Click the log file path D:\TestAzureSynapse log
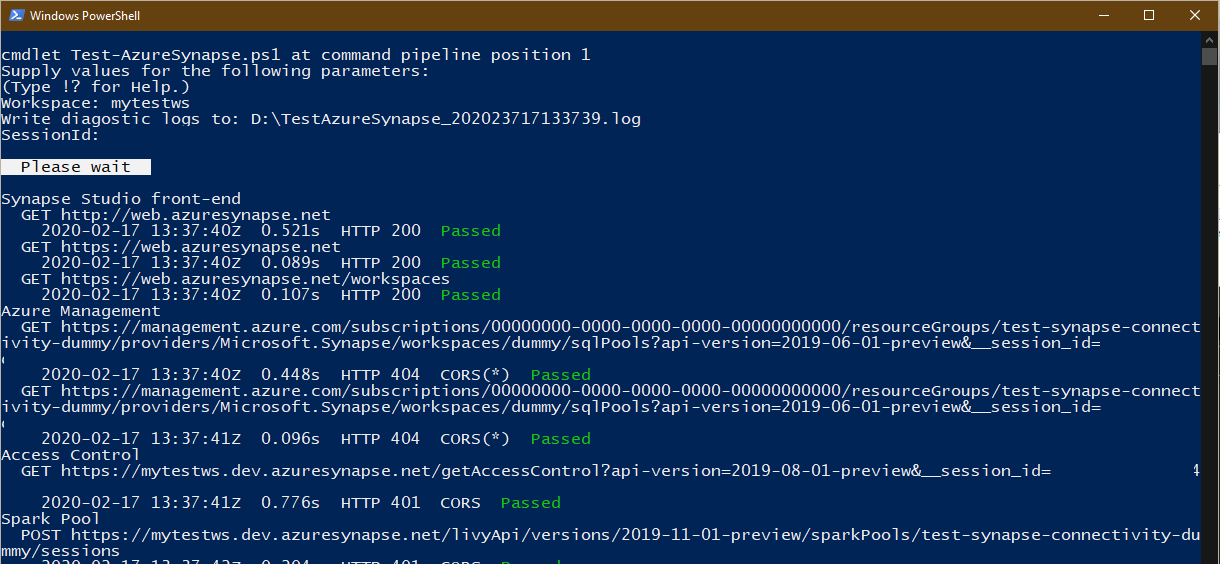 pos(446,119)
